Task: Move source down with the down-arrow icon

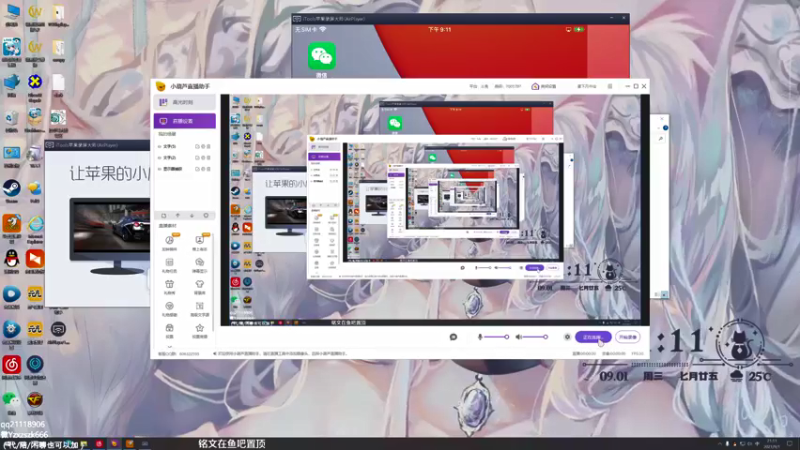Action: (x=192, y=216)
